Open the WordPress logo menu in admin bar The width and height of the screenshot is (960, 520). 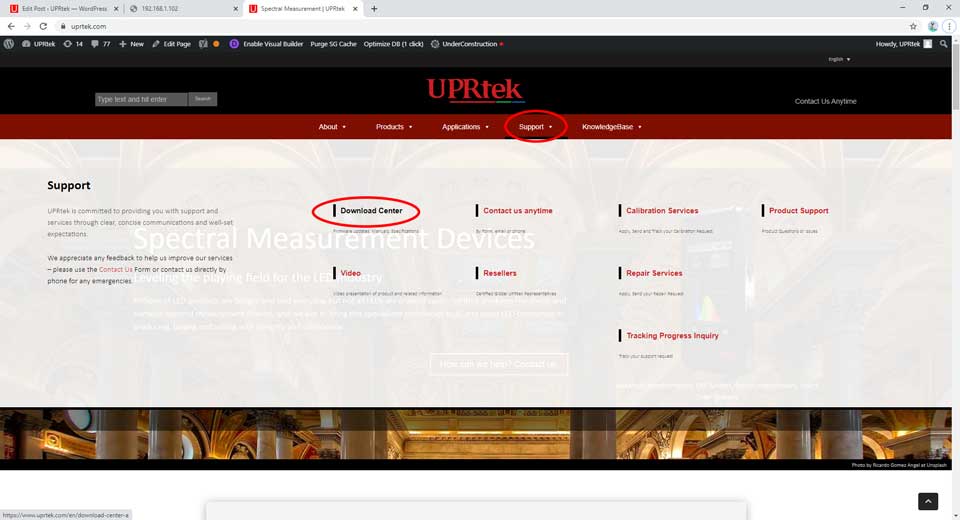tap(9, 44)
